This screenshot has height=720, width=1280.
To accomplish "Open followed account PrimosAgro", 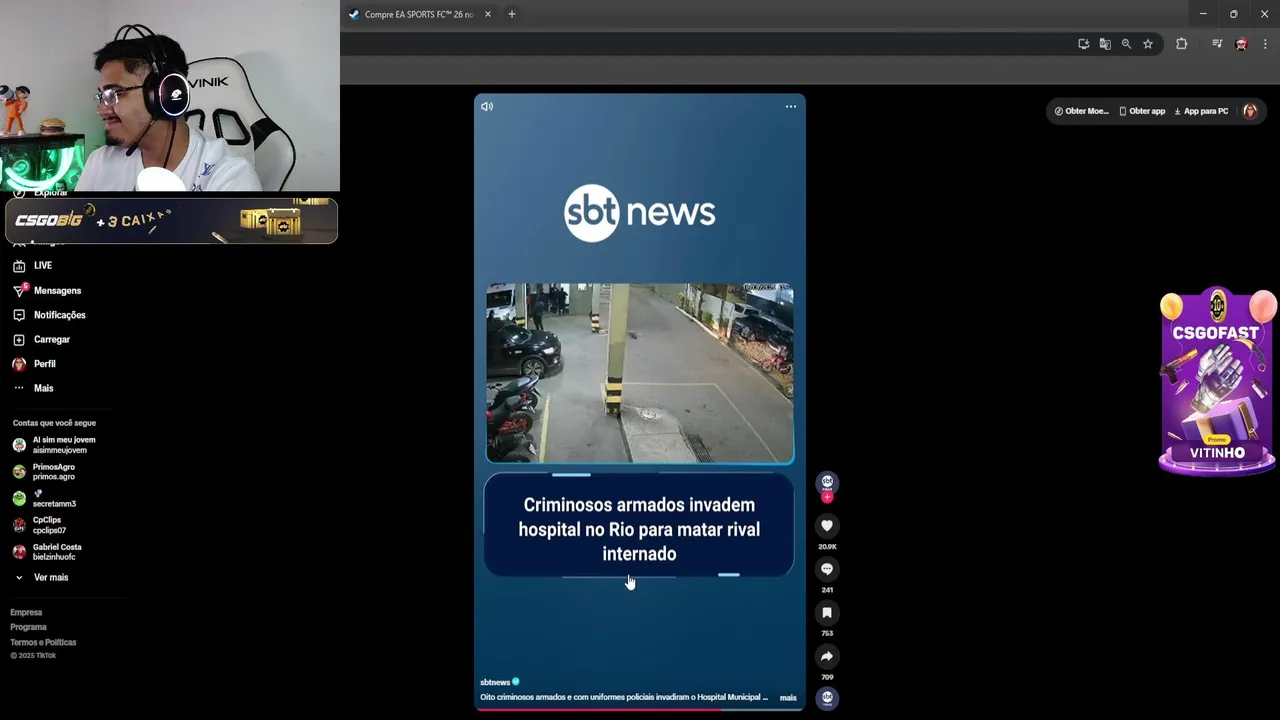I will [x=44, y=472].
